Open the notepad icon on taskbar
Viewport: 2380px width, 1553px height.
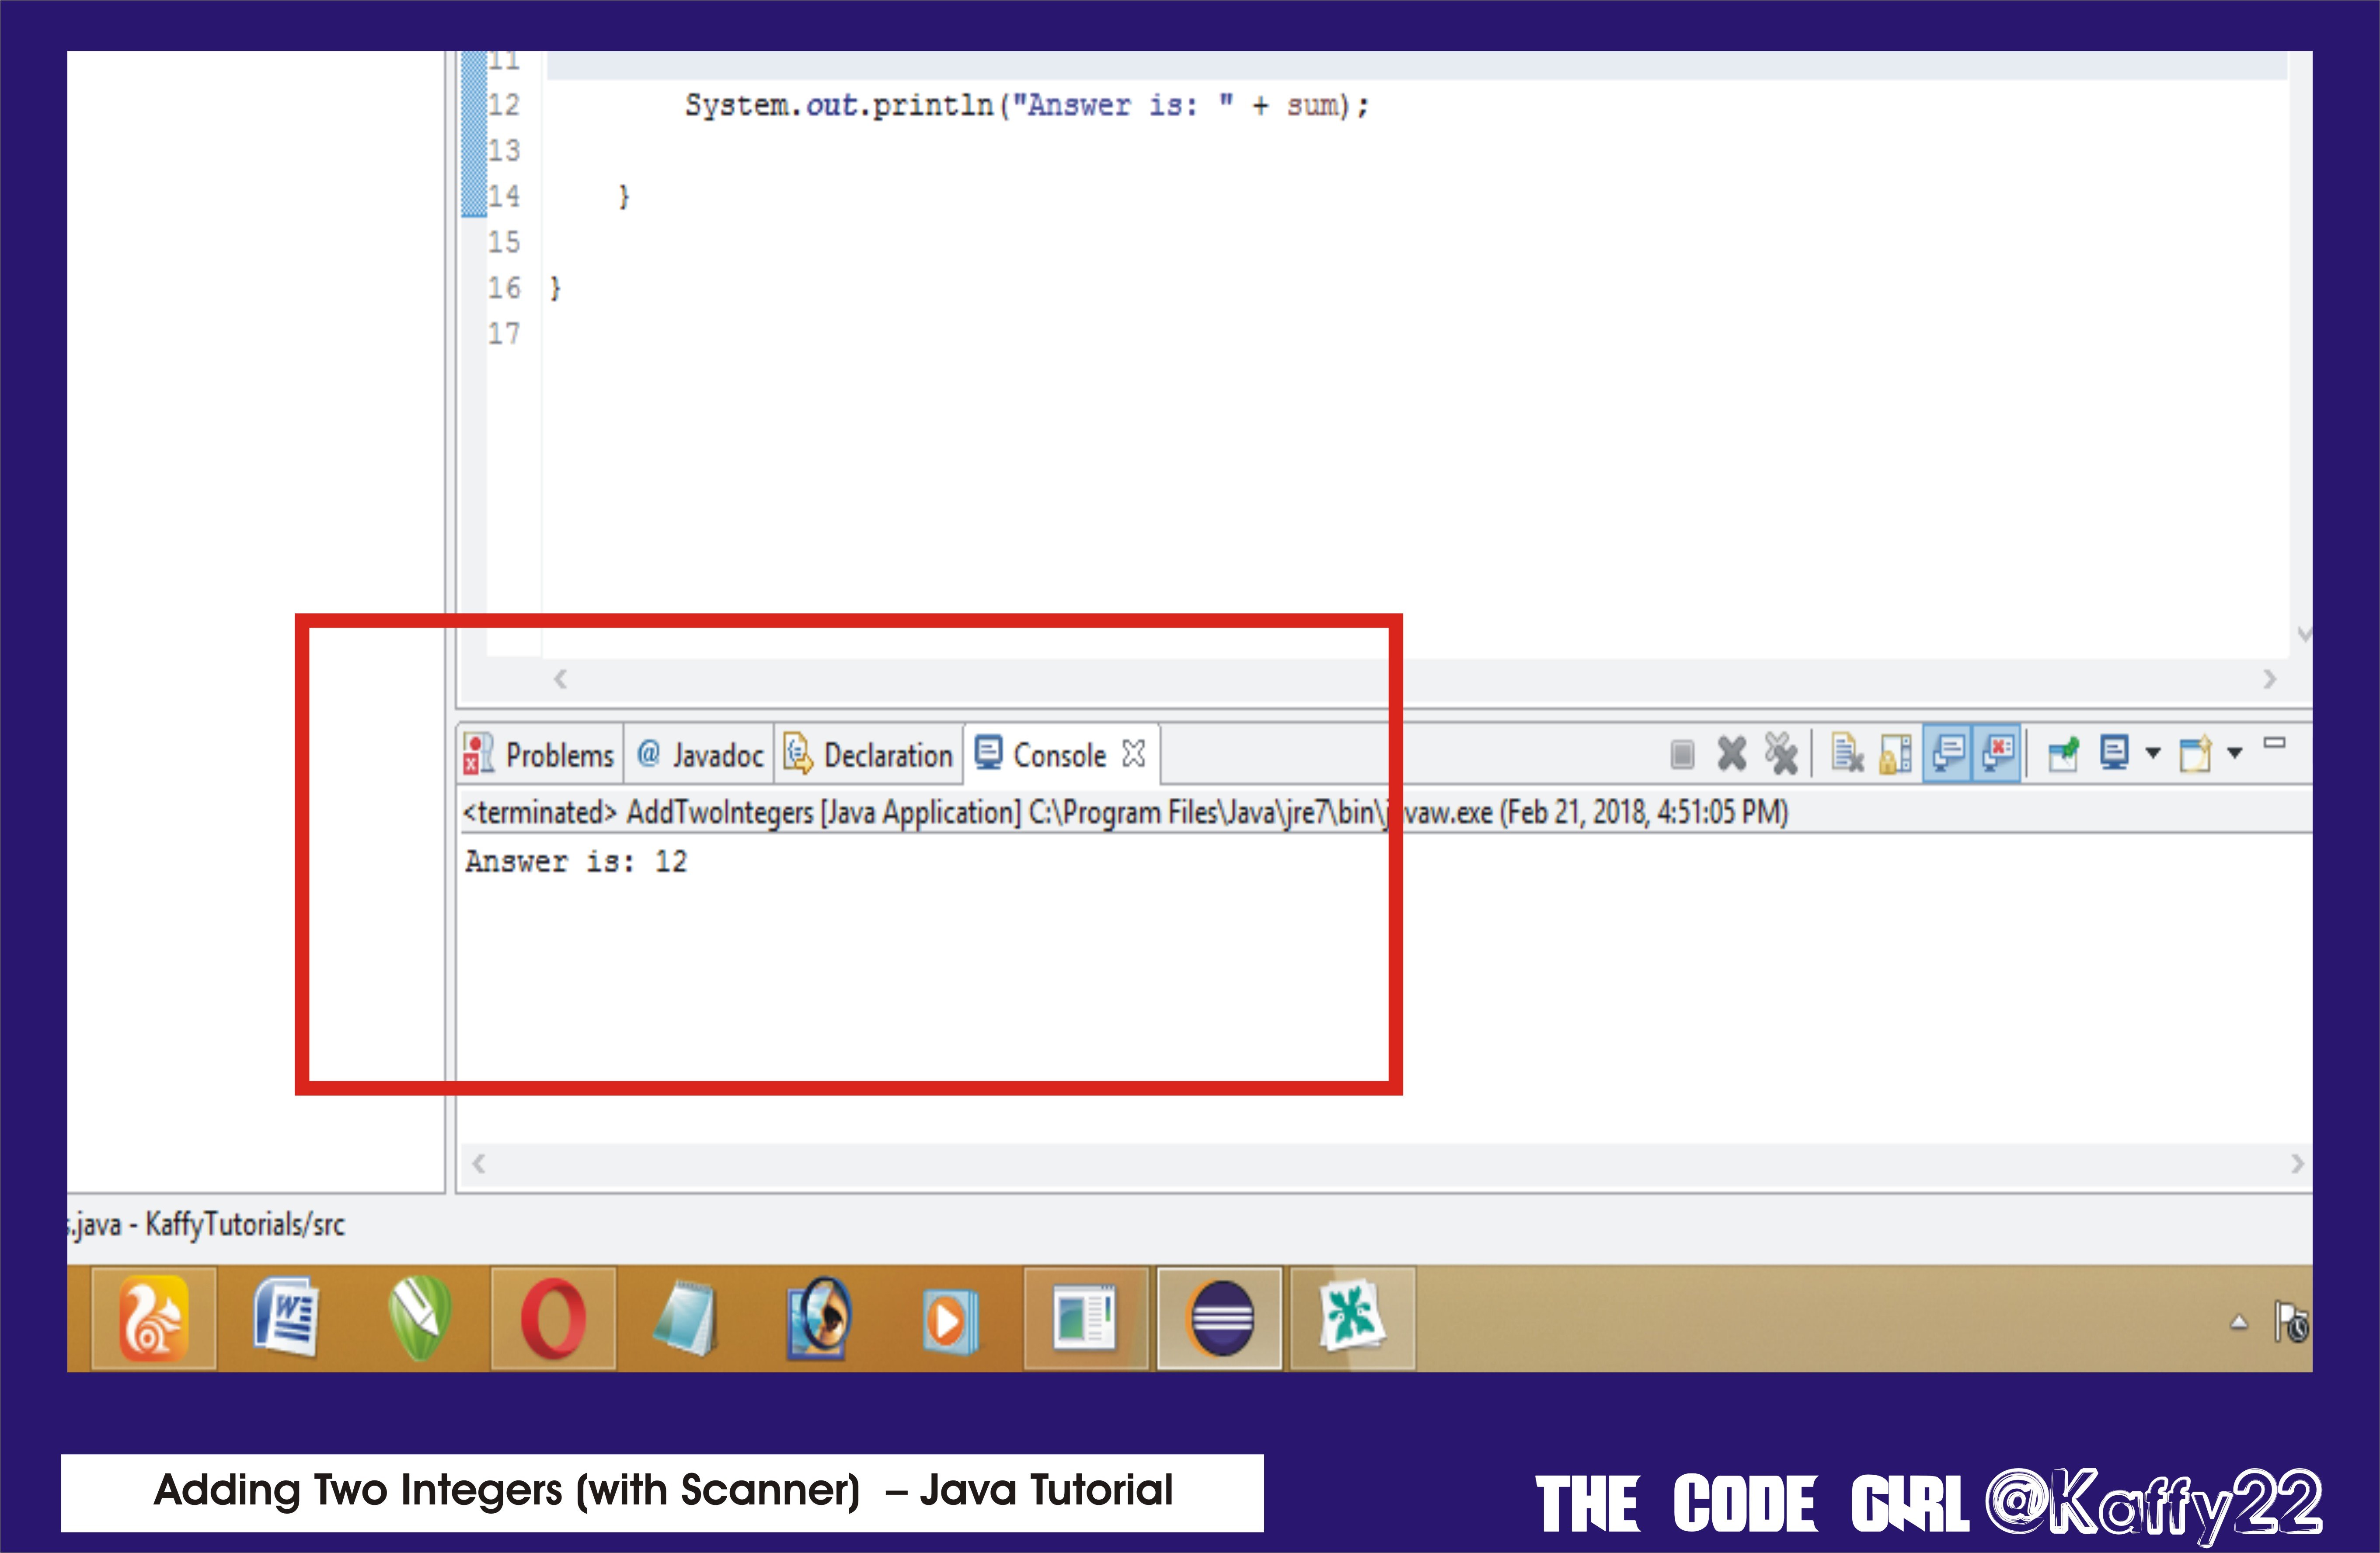coord(686,1318)
